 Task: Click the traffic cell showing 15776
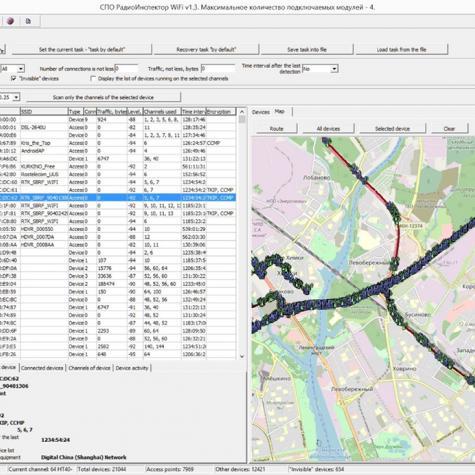112,268
